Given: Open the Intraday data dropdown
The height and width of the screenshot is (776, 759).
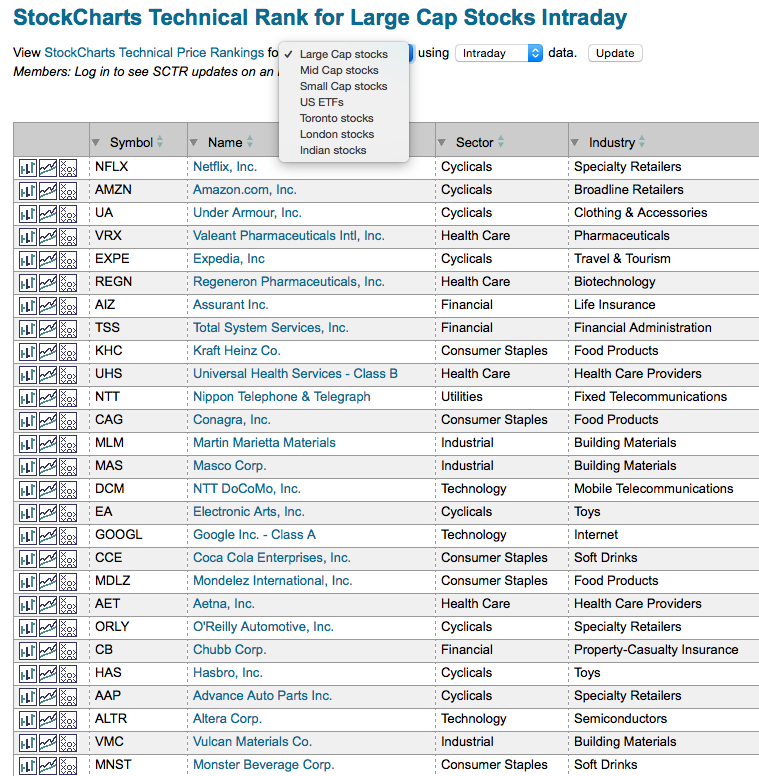Looking at the screenshot, I should [x=499, y=53].
